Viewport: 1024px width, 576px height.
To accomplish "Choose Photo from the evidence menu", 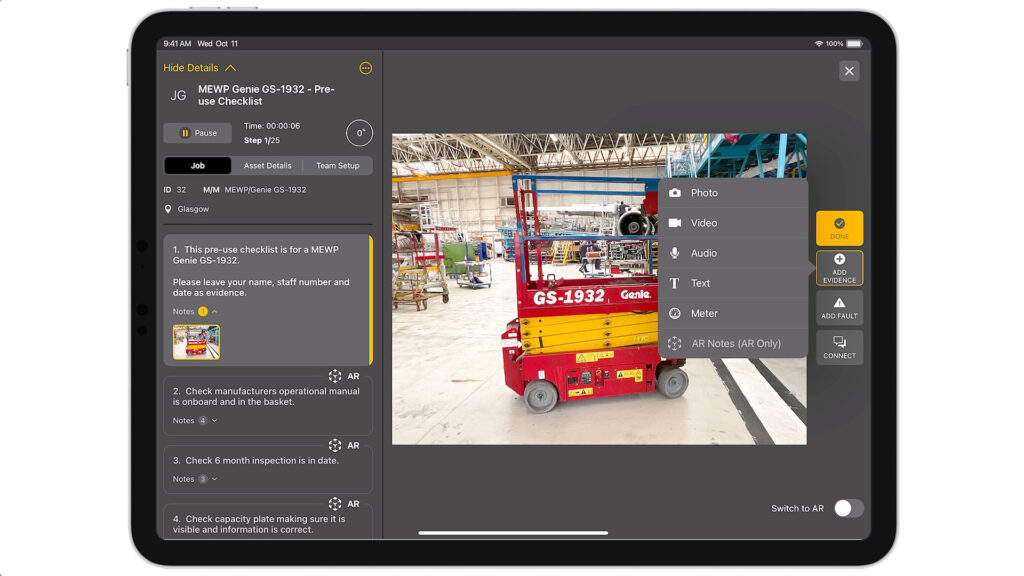I will [x=733, y=193].
